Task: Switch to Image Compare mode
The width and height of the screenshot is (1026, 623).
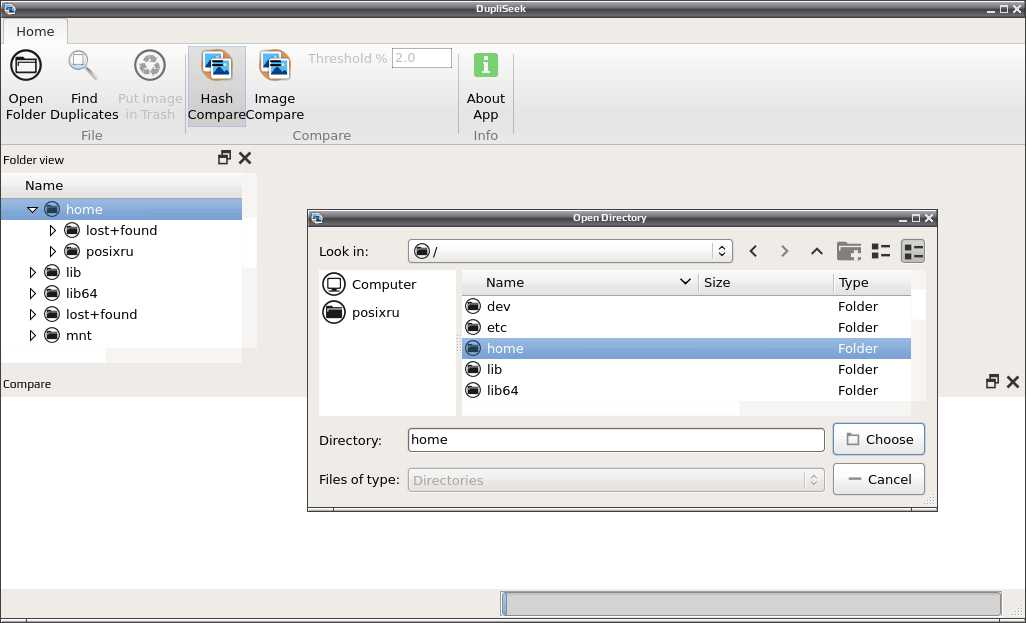Action: tap(275, 85)
